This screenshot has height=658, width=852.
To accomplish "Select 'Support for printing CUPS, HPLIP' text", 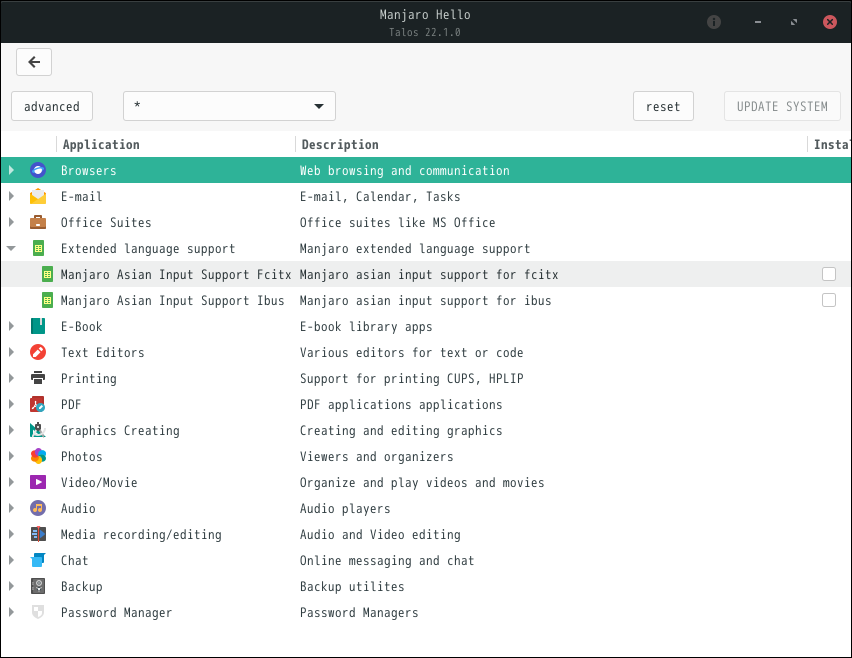I will click(411, 379).
